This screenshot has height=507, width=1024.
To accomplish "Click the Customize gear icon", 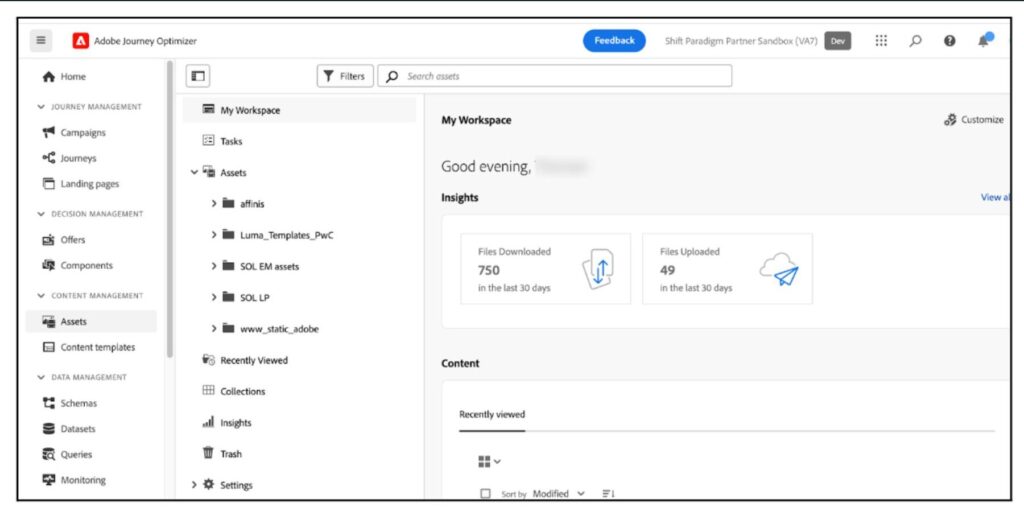I will (x=950, y=120).
